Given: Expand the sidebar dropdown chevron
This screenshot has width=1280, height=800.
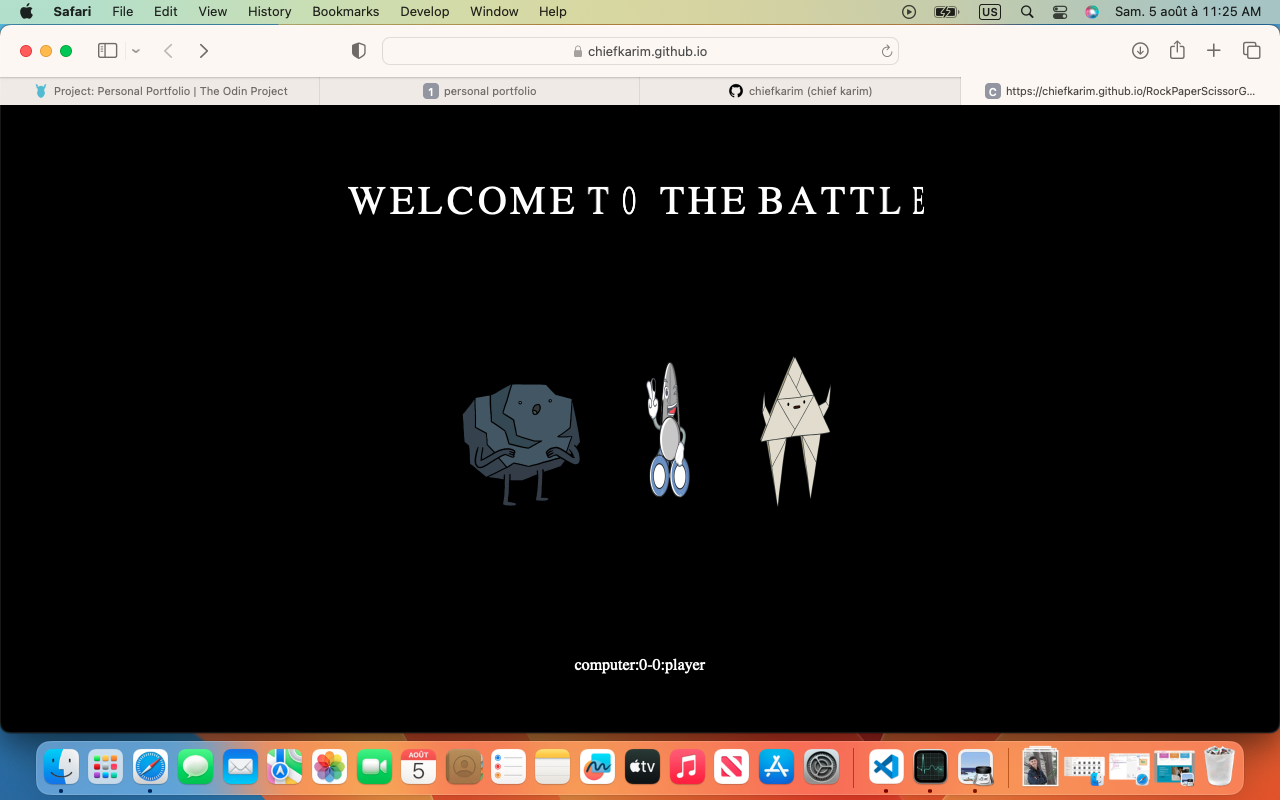Looking at the screenshot, I should [x=136, y=51].
